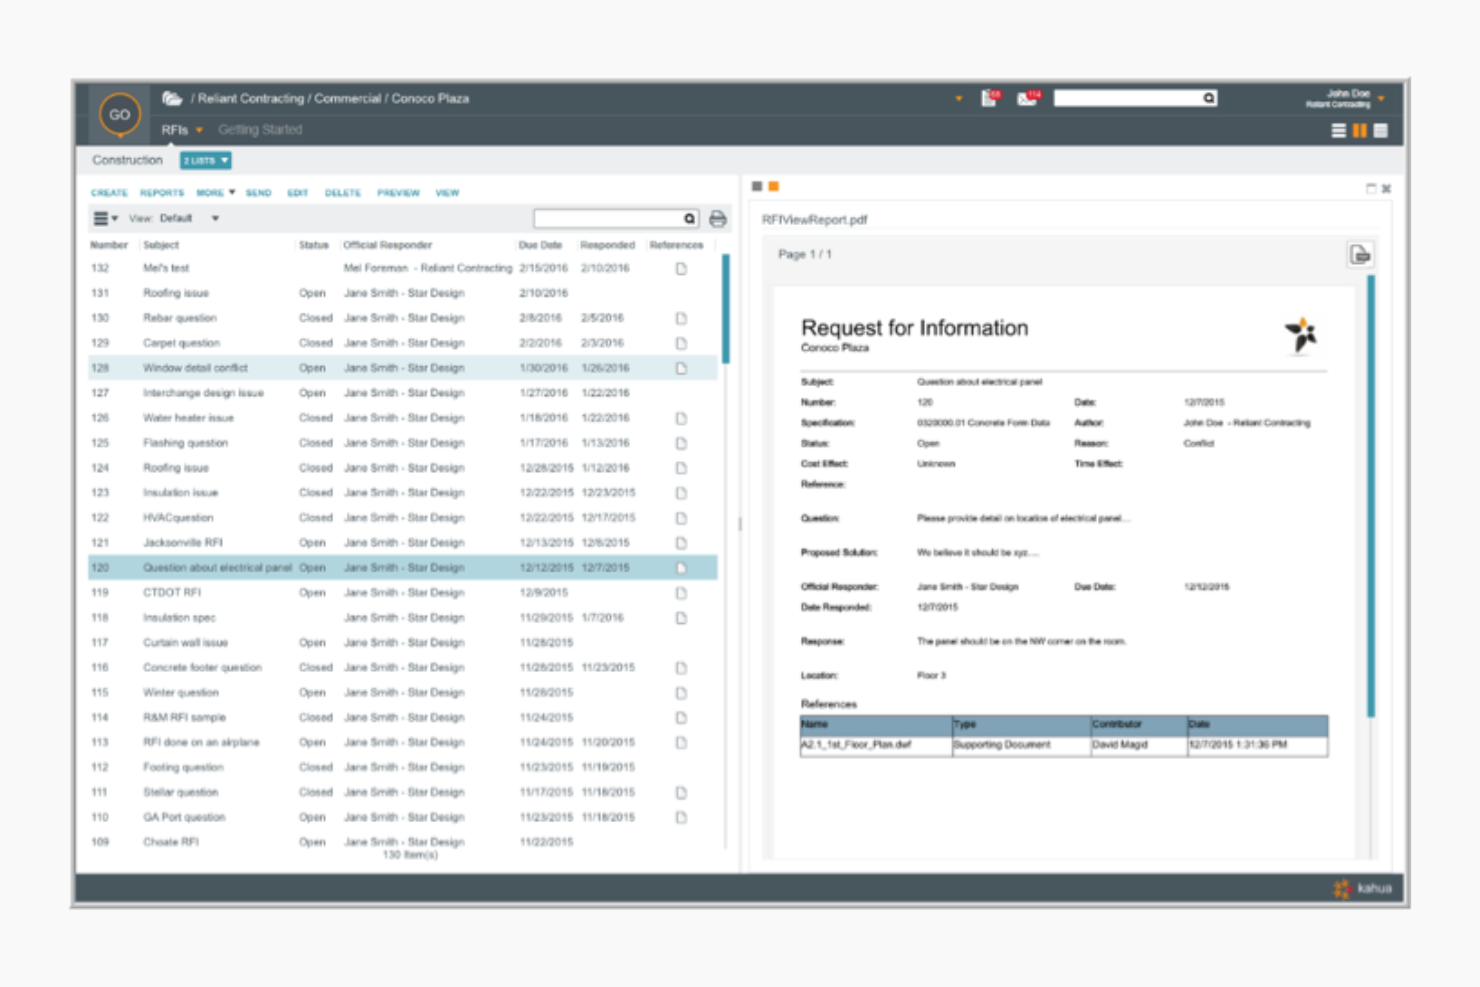Maximize the preview pane
This screenshot has width=1480, height=987.
tap(1371, 188)
